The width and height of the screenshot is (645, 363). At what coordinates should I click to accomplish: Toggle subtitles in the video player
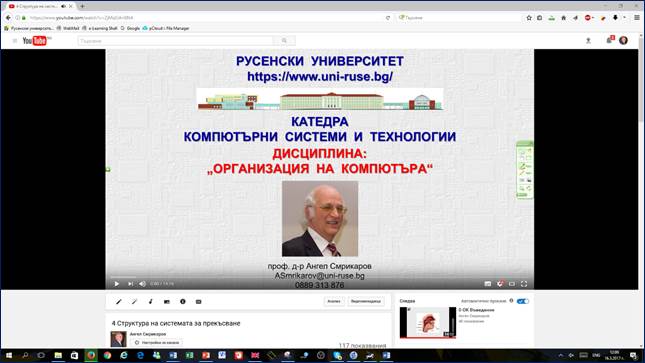[x=488, y=284]
